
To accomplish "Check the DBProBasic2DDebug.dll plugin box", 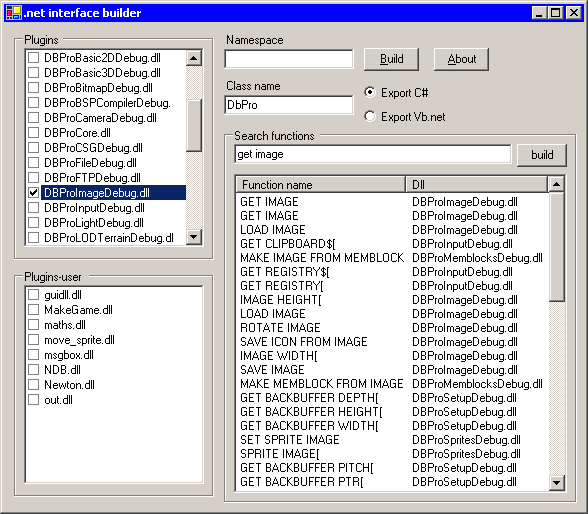I will pyautogui.click(x=33, y=57).
